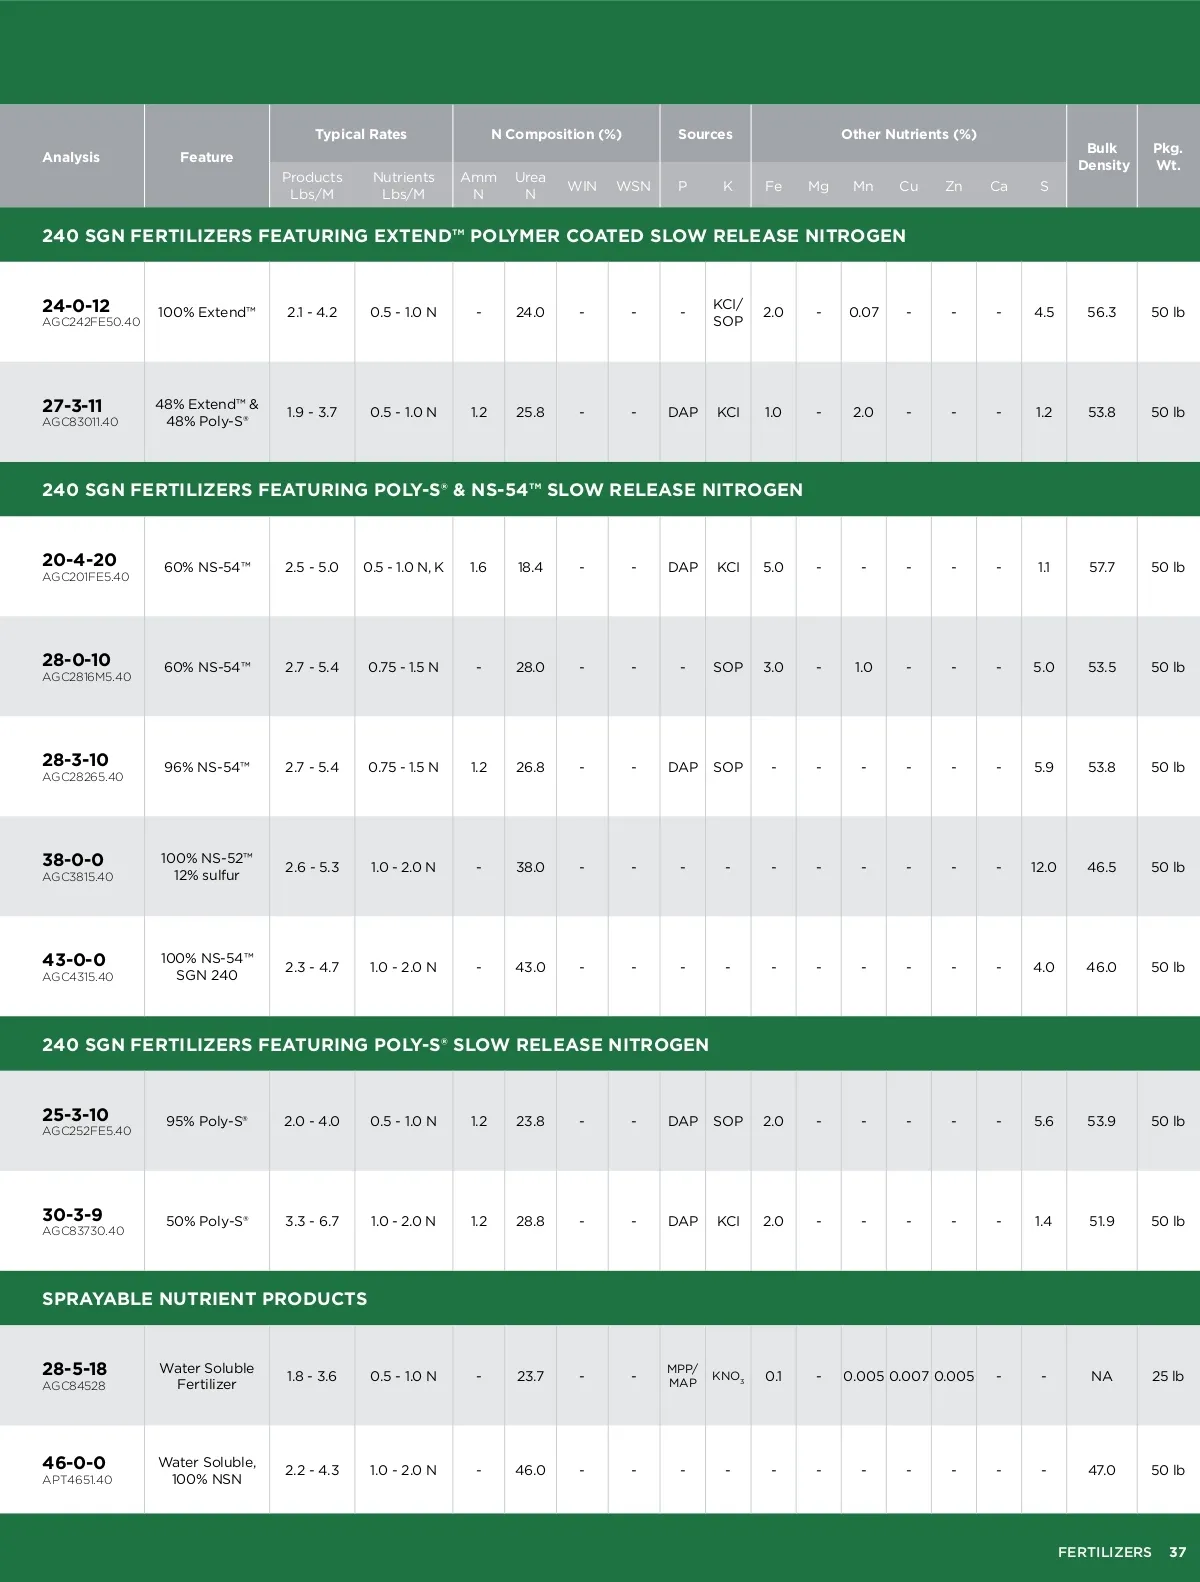Click the 95% Poly-S feature cell
Viewport: 1200px width, 1582px height.
[x=207, y=1121]
